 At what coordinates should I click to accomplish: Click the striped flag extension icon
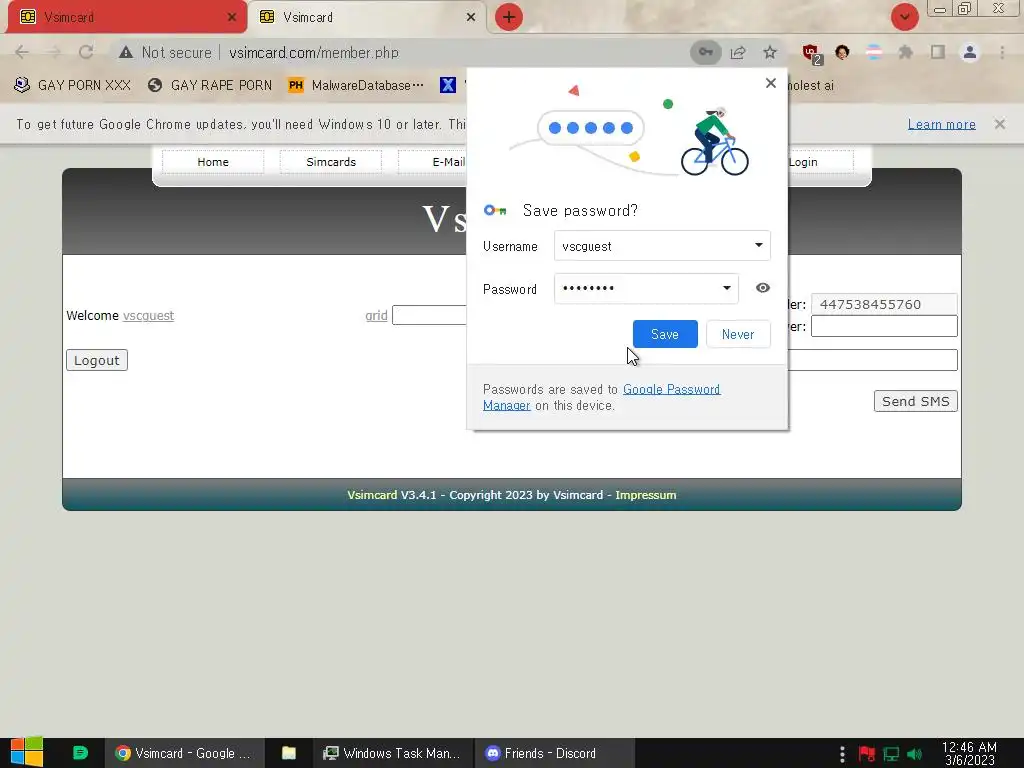click(x=874, y=52)
